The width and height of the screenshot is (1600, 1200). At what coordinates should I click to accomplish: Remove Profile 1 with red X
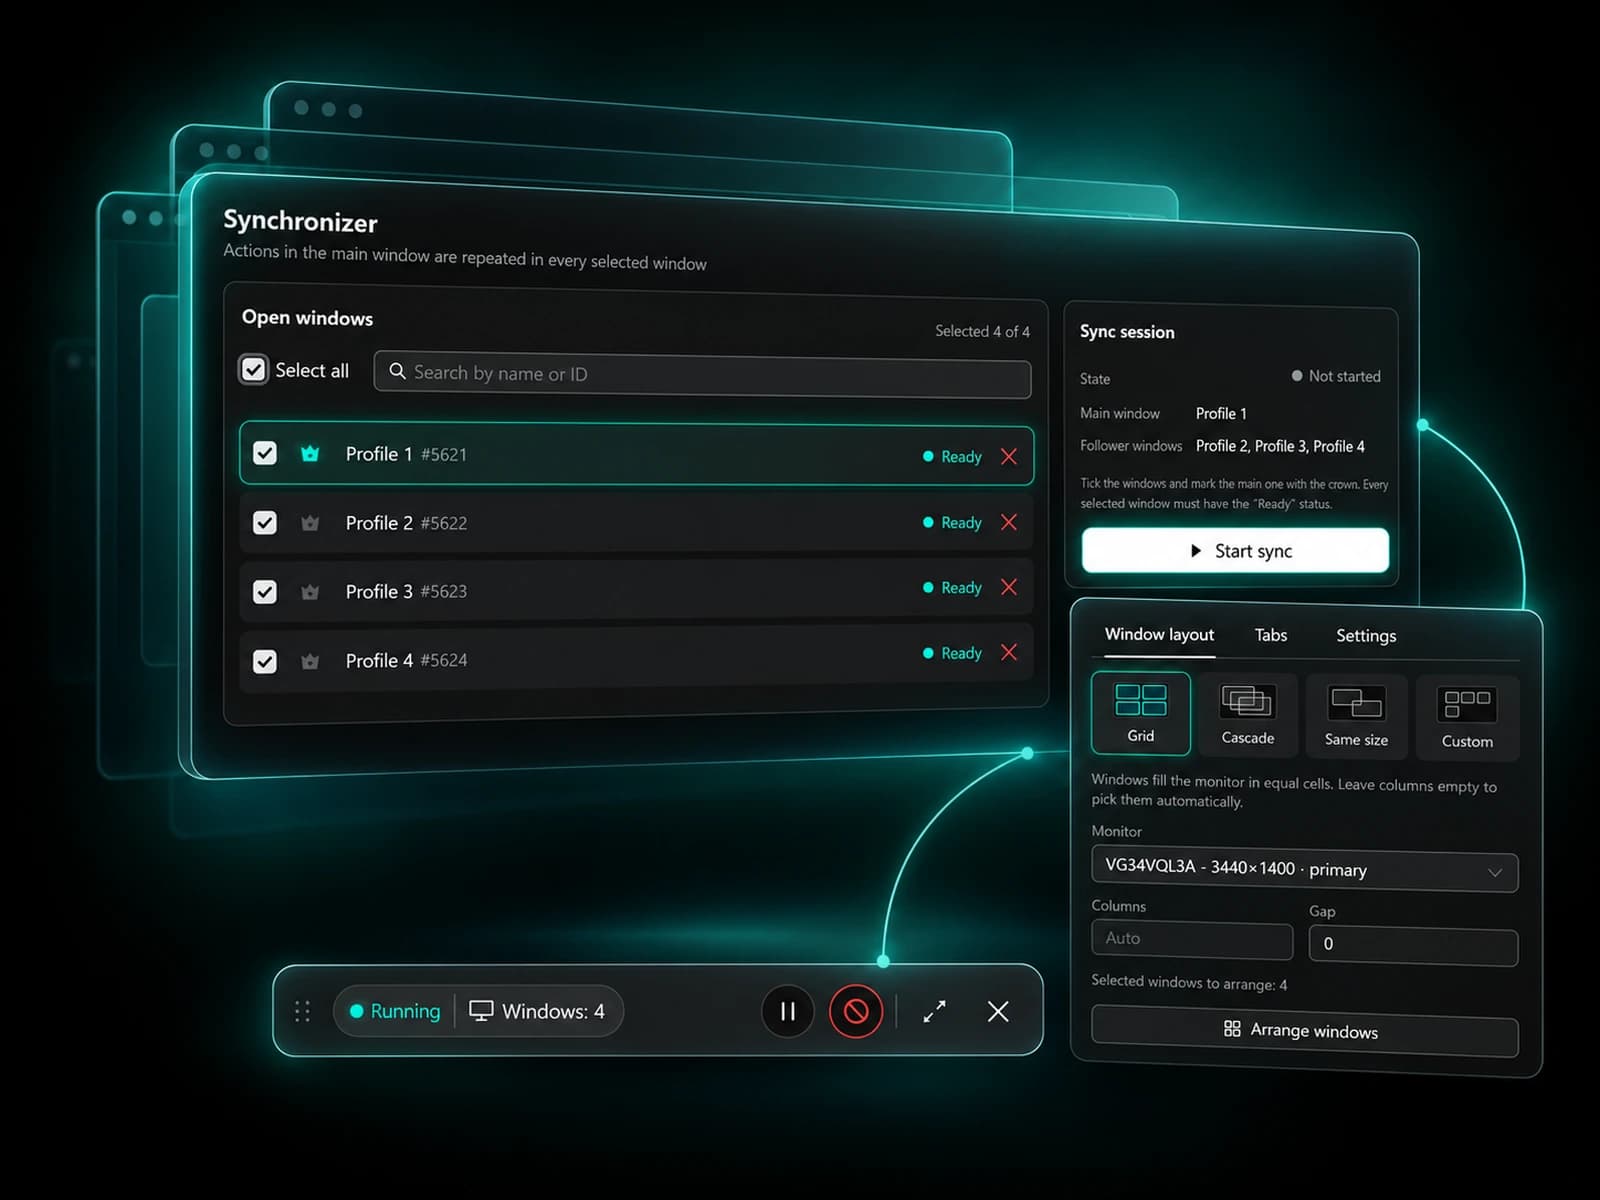tap(1009, 456)
